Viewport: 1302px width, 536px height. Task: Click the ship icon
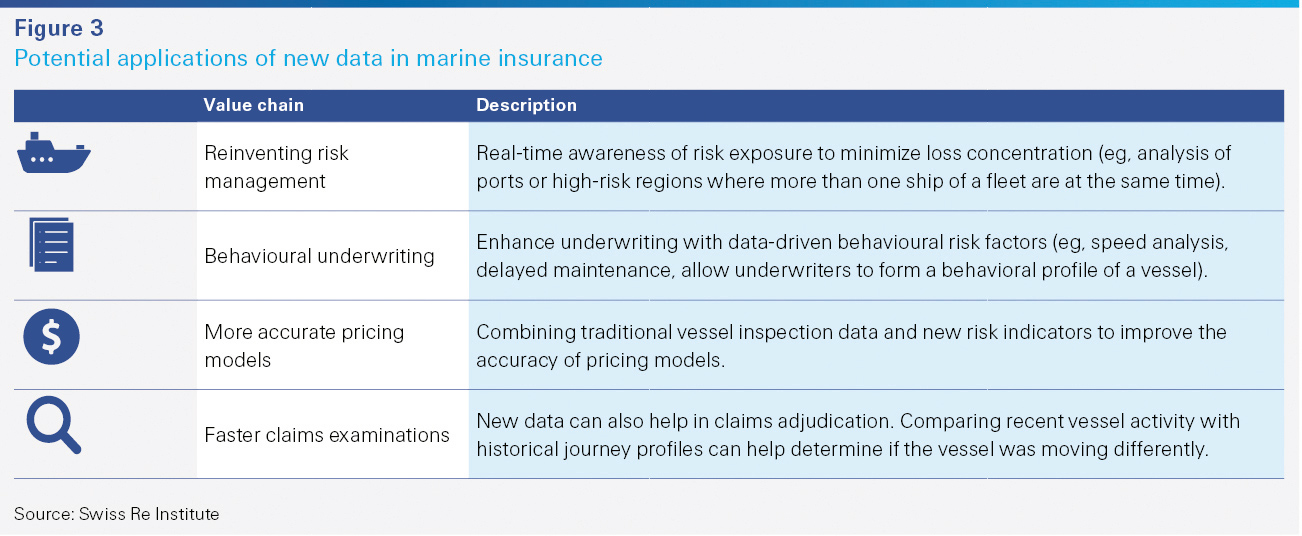coord(55,153)
